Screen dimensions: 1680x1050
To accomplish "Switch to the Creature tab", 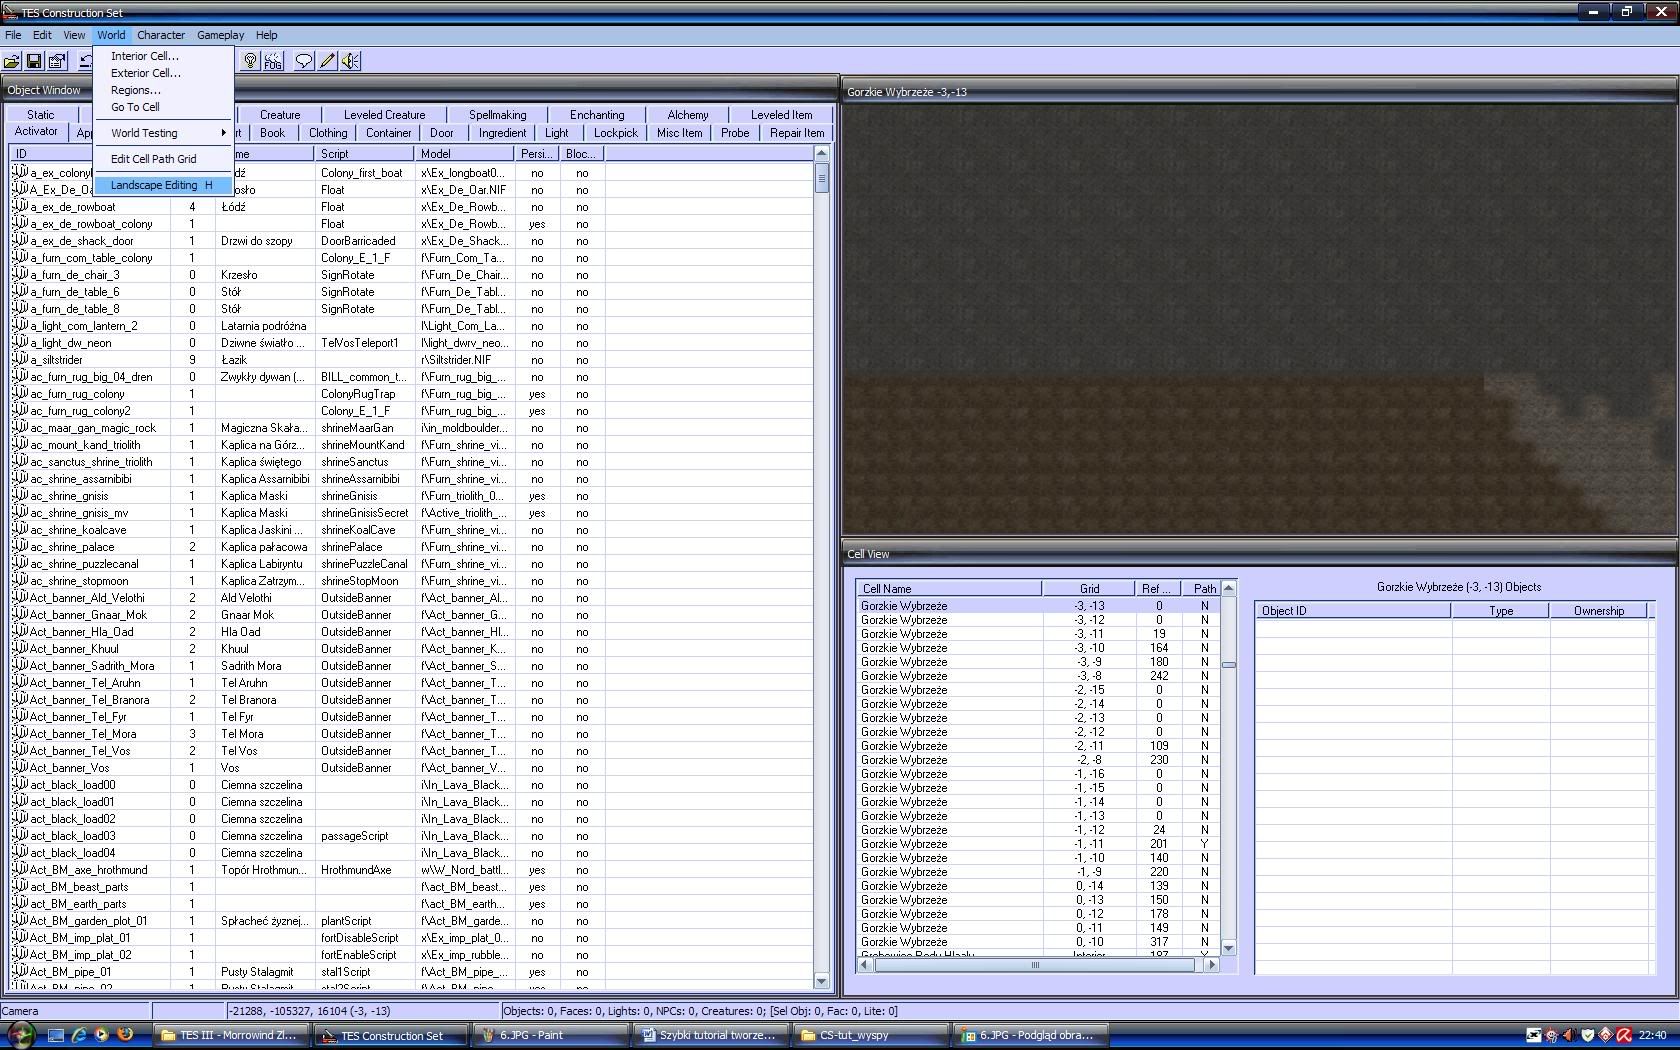I will point(280,115).
